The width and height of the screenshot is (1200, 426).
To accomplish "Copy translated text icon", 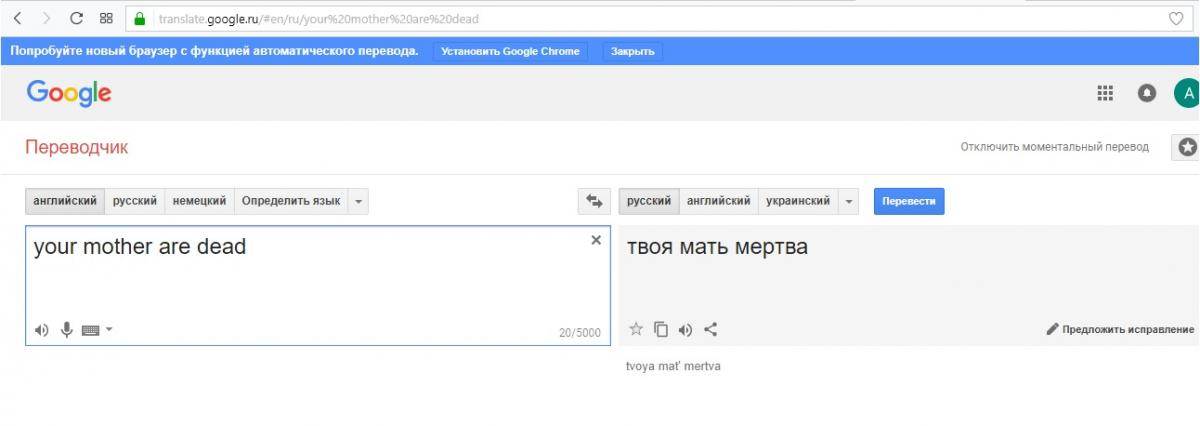I will [661, 329].
